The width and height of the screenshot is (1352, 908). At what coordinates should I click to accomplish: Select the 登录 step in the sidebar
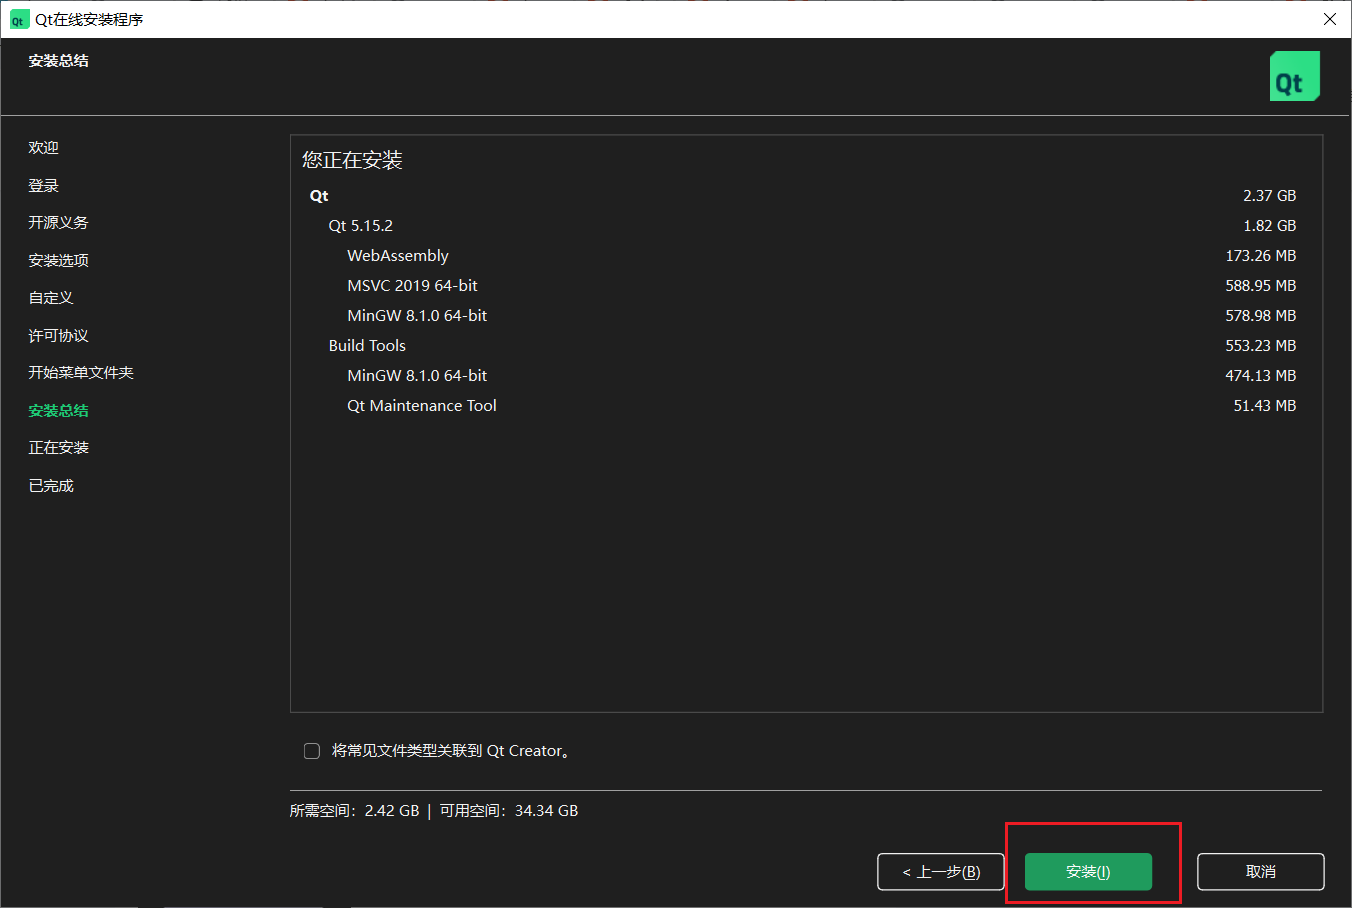[43, 185]
